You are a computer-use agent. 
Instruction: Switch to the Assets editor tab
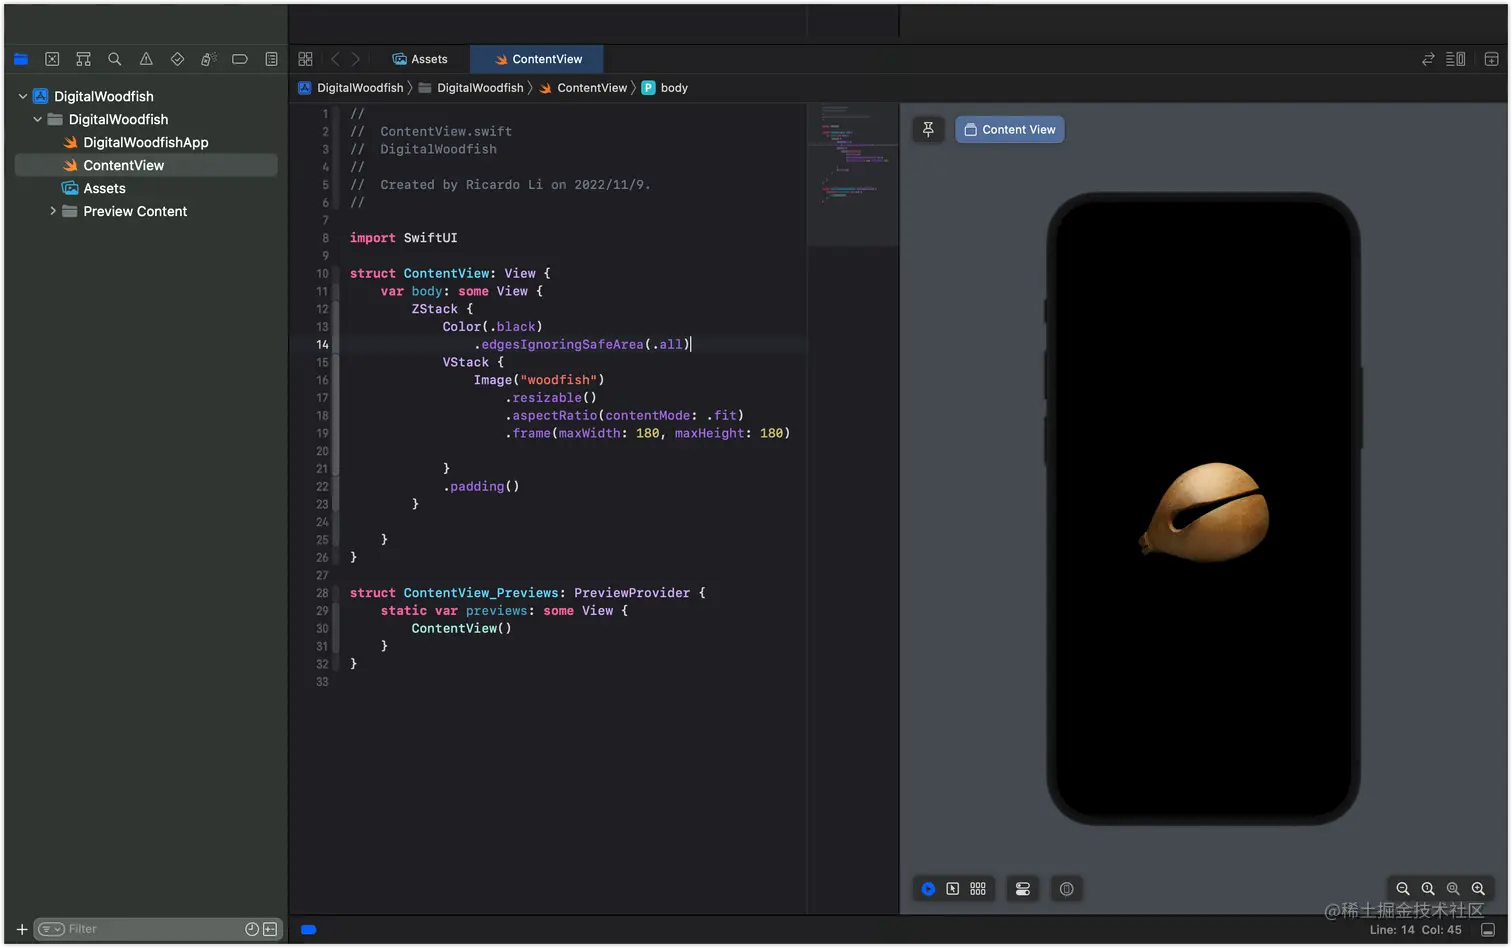(x=420, y=59)
